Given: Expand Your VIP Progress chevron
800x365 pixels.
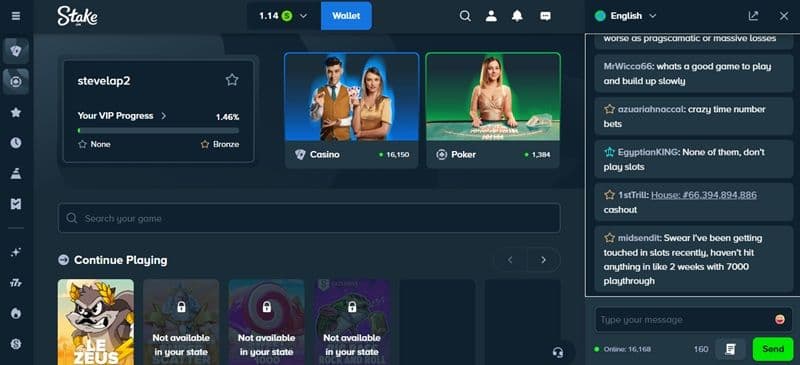Looking at the screenshot, I should click(163, 116).
